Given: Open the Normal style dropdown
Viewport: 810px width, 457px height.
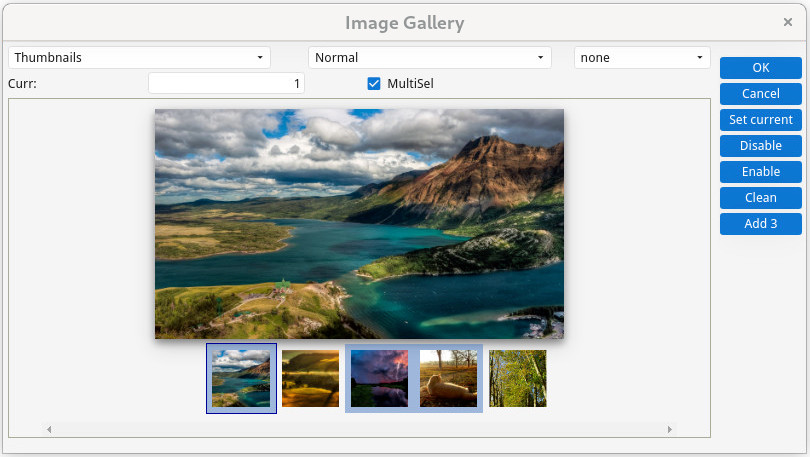Looking at the screenshot, I should click(429, 57).
